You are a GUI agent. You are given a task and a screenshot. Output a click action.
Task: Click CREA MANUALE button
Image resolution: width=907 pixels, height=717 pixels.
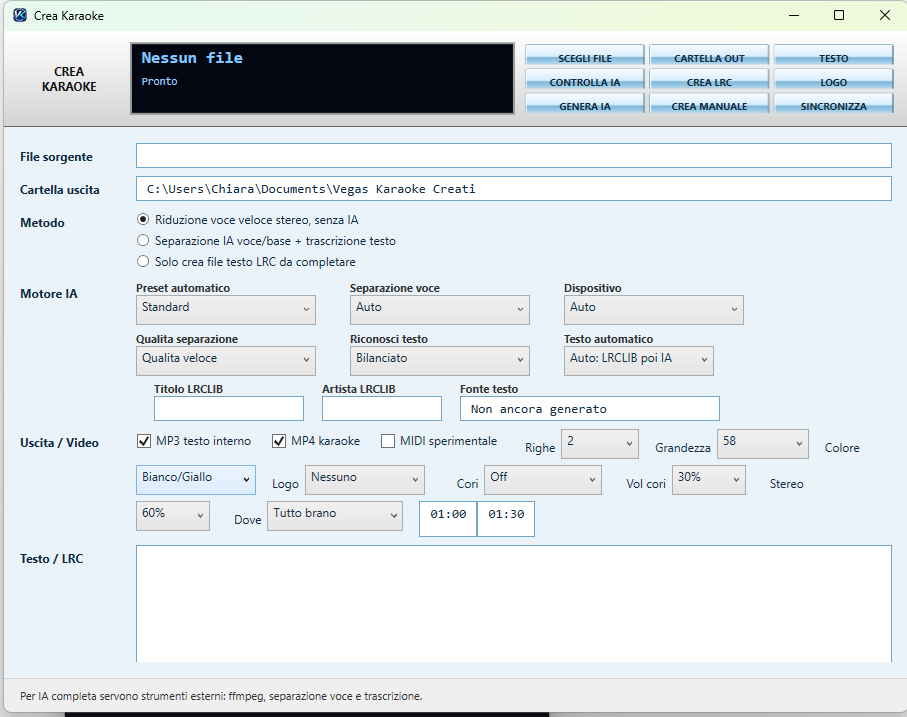click(709, 104)
